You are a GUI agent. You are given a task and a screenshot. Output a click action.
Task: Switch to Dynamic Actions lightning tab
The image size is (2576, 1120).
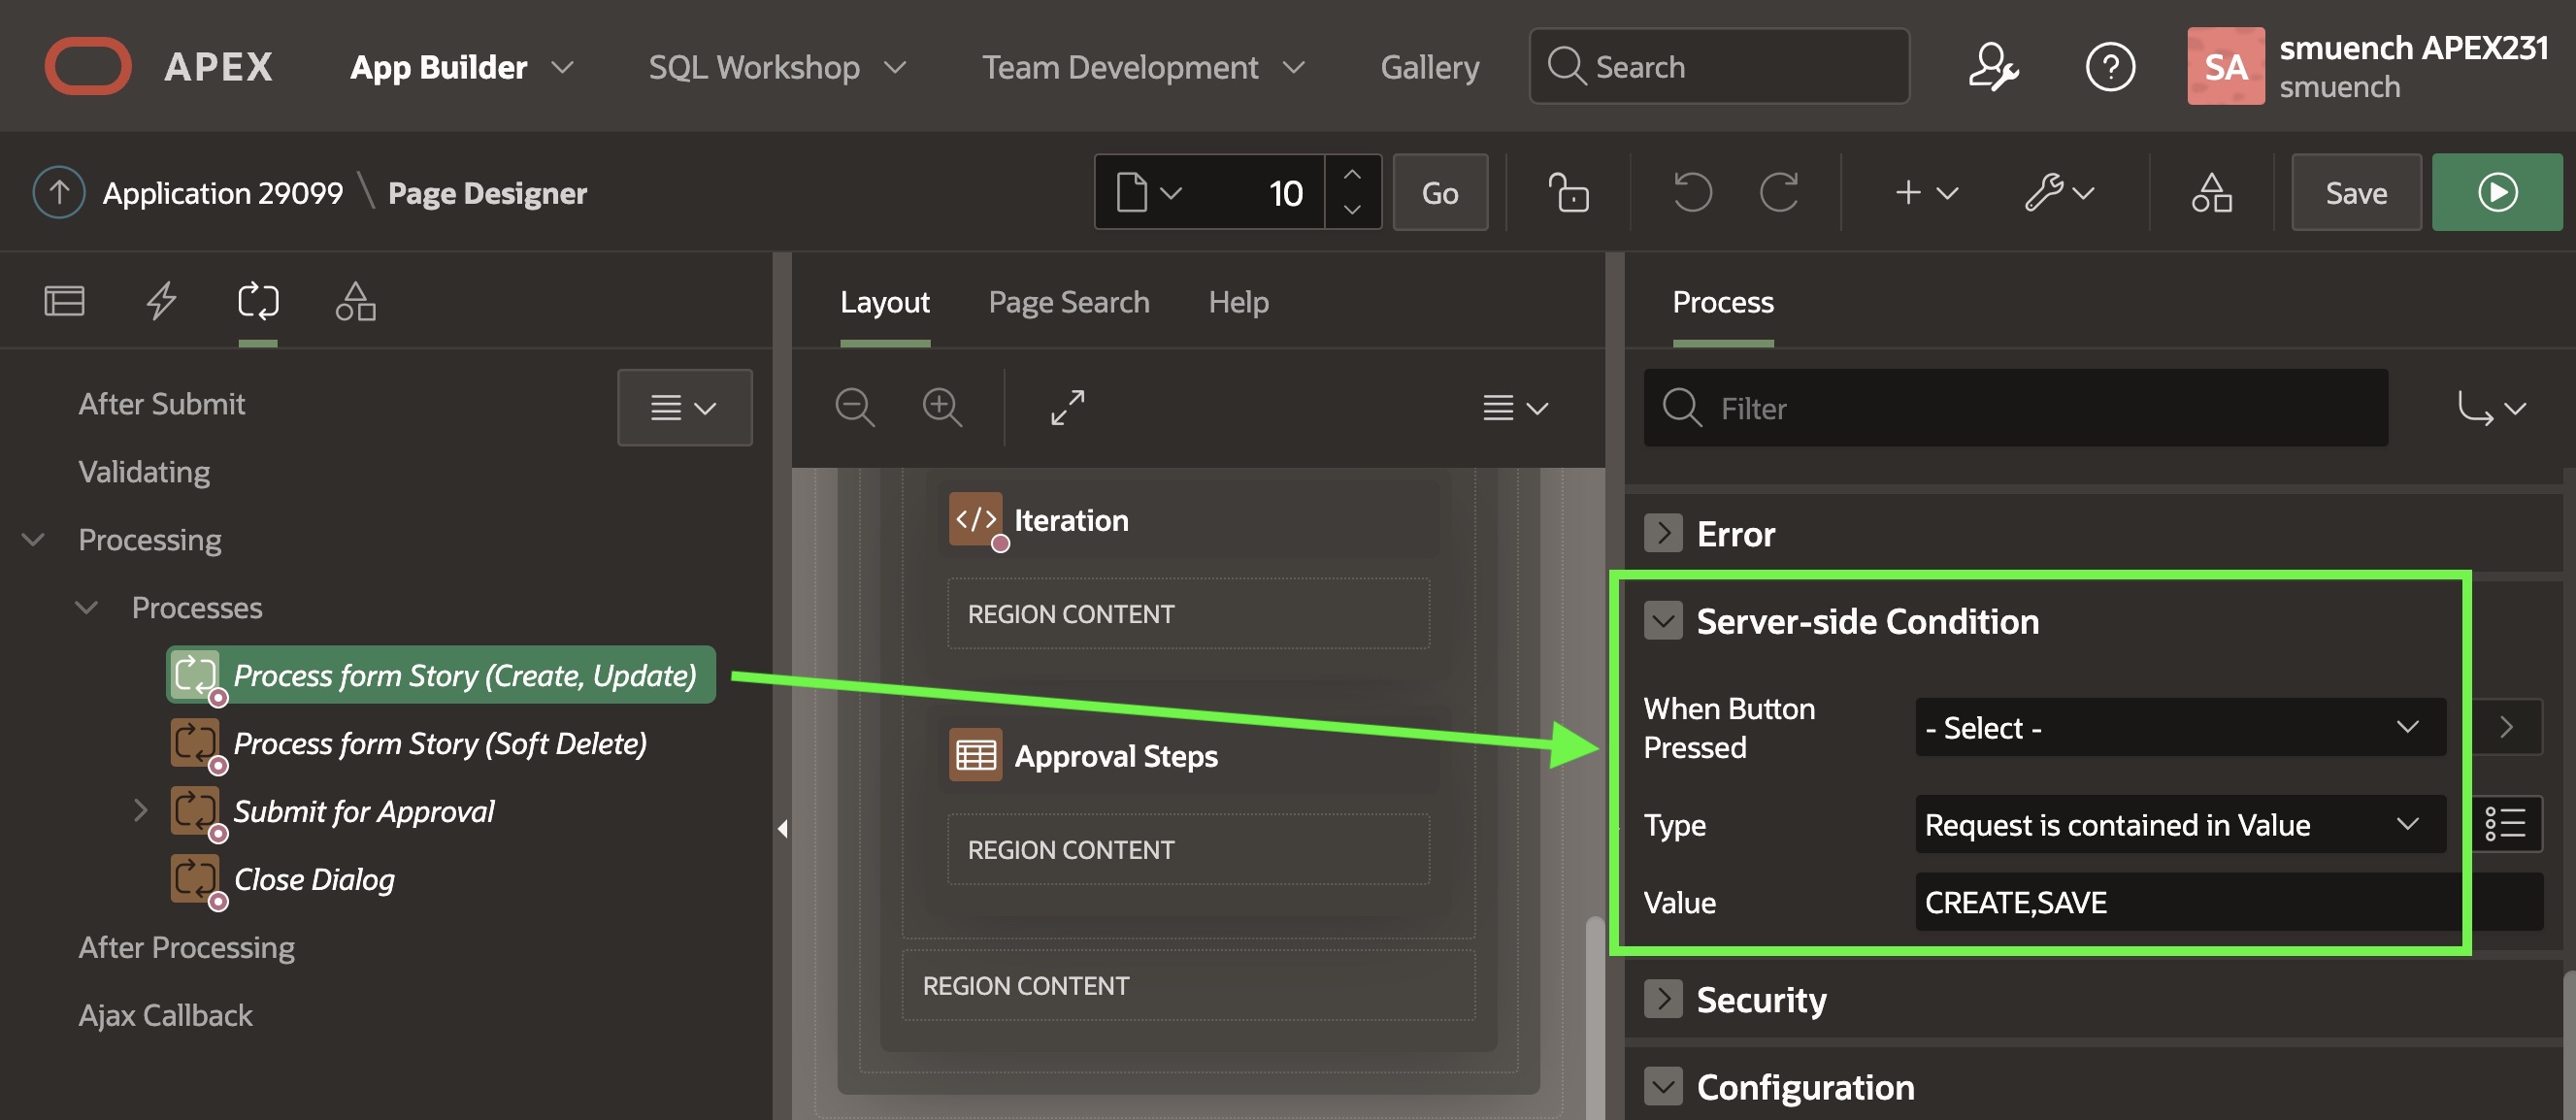pos(161,300)
